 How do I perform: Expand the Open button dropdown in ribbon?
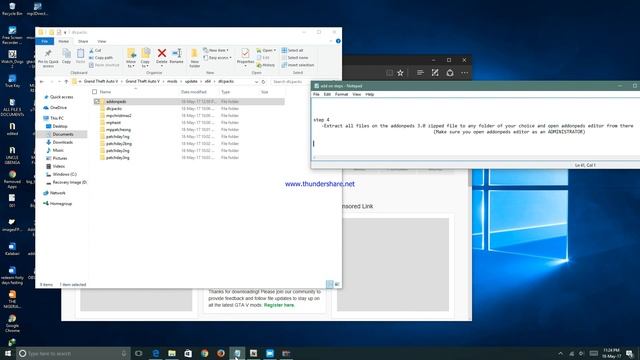click(275, 50)
